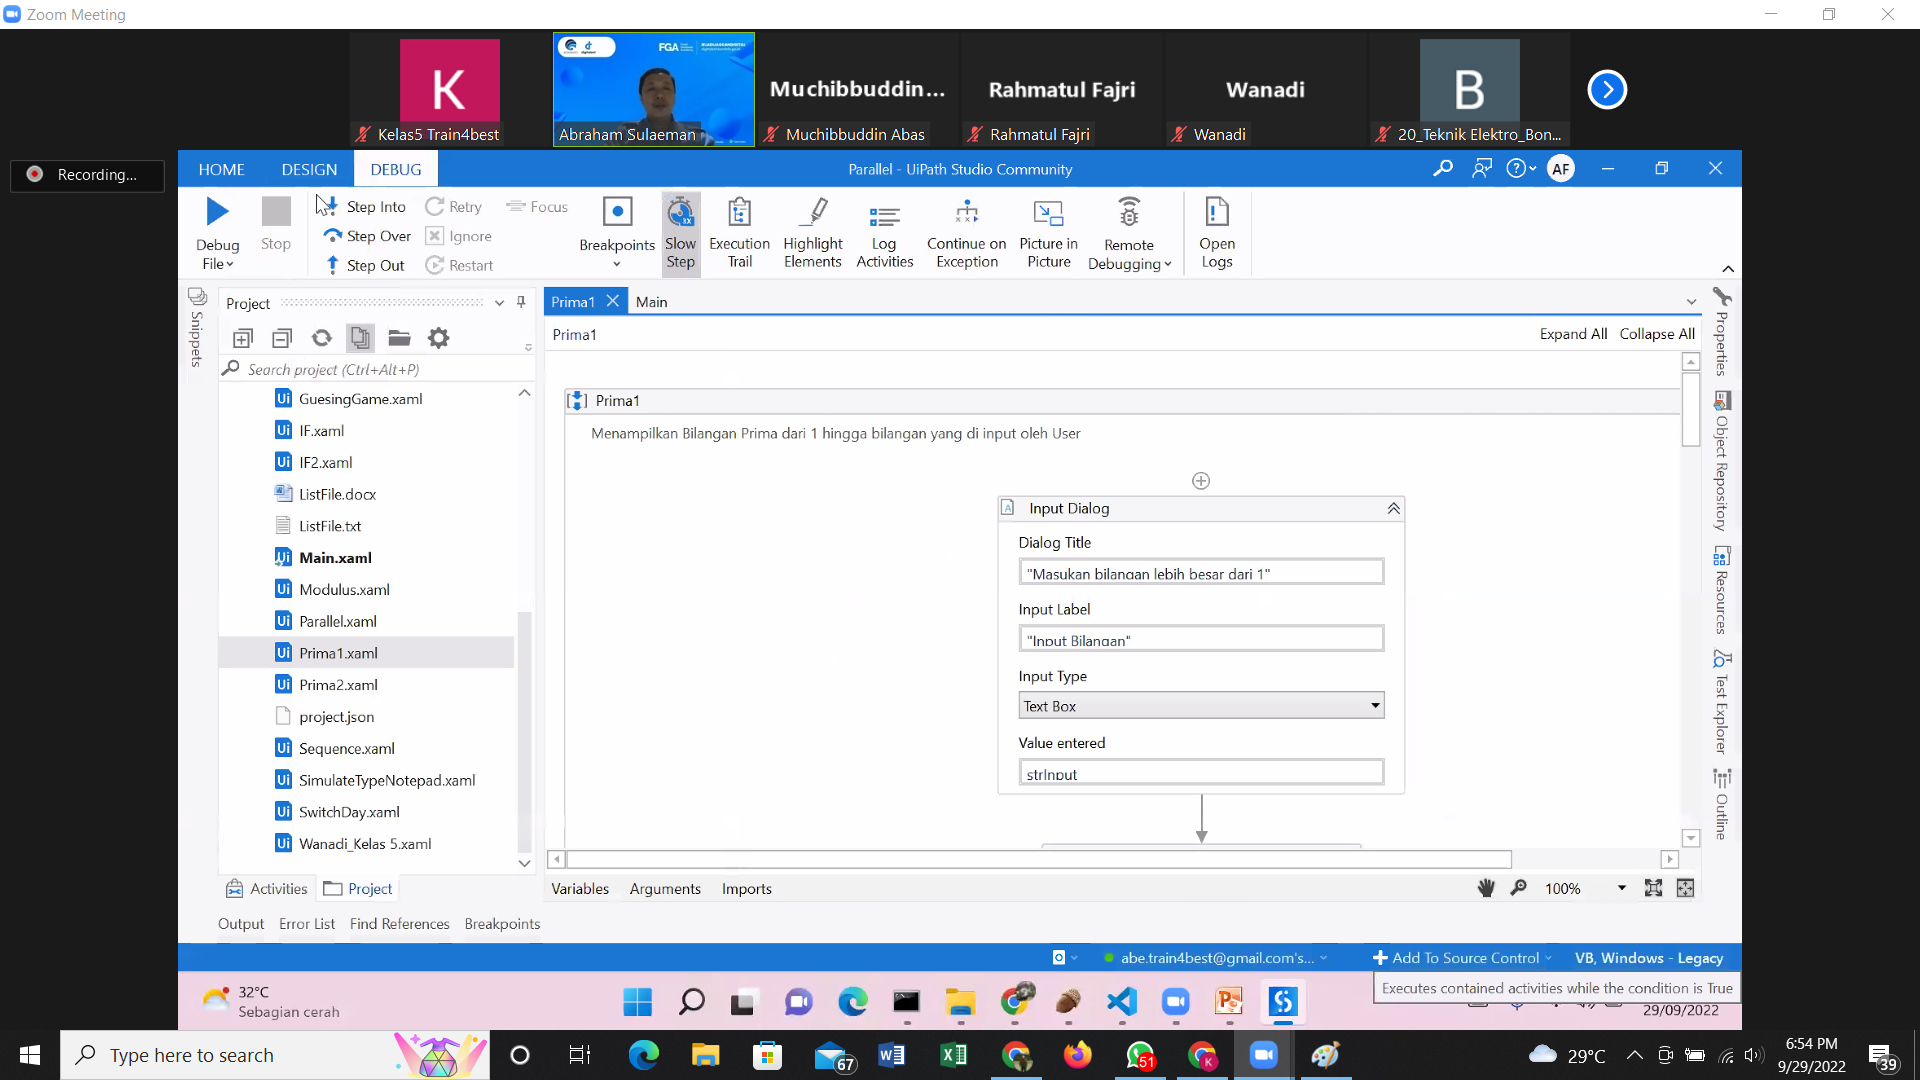This screenshot has height=1080, width=1920.
Task: Toggle the Slow Step button
Action: click(x=680, y=232)
